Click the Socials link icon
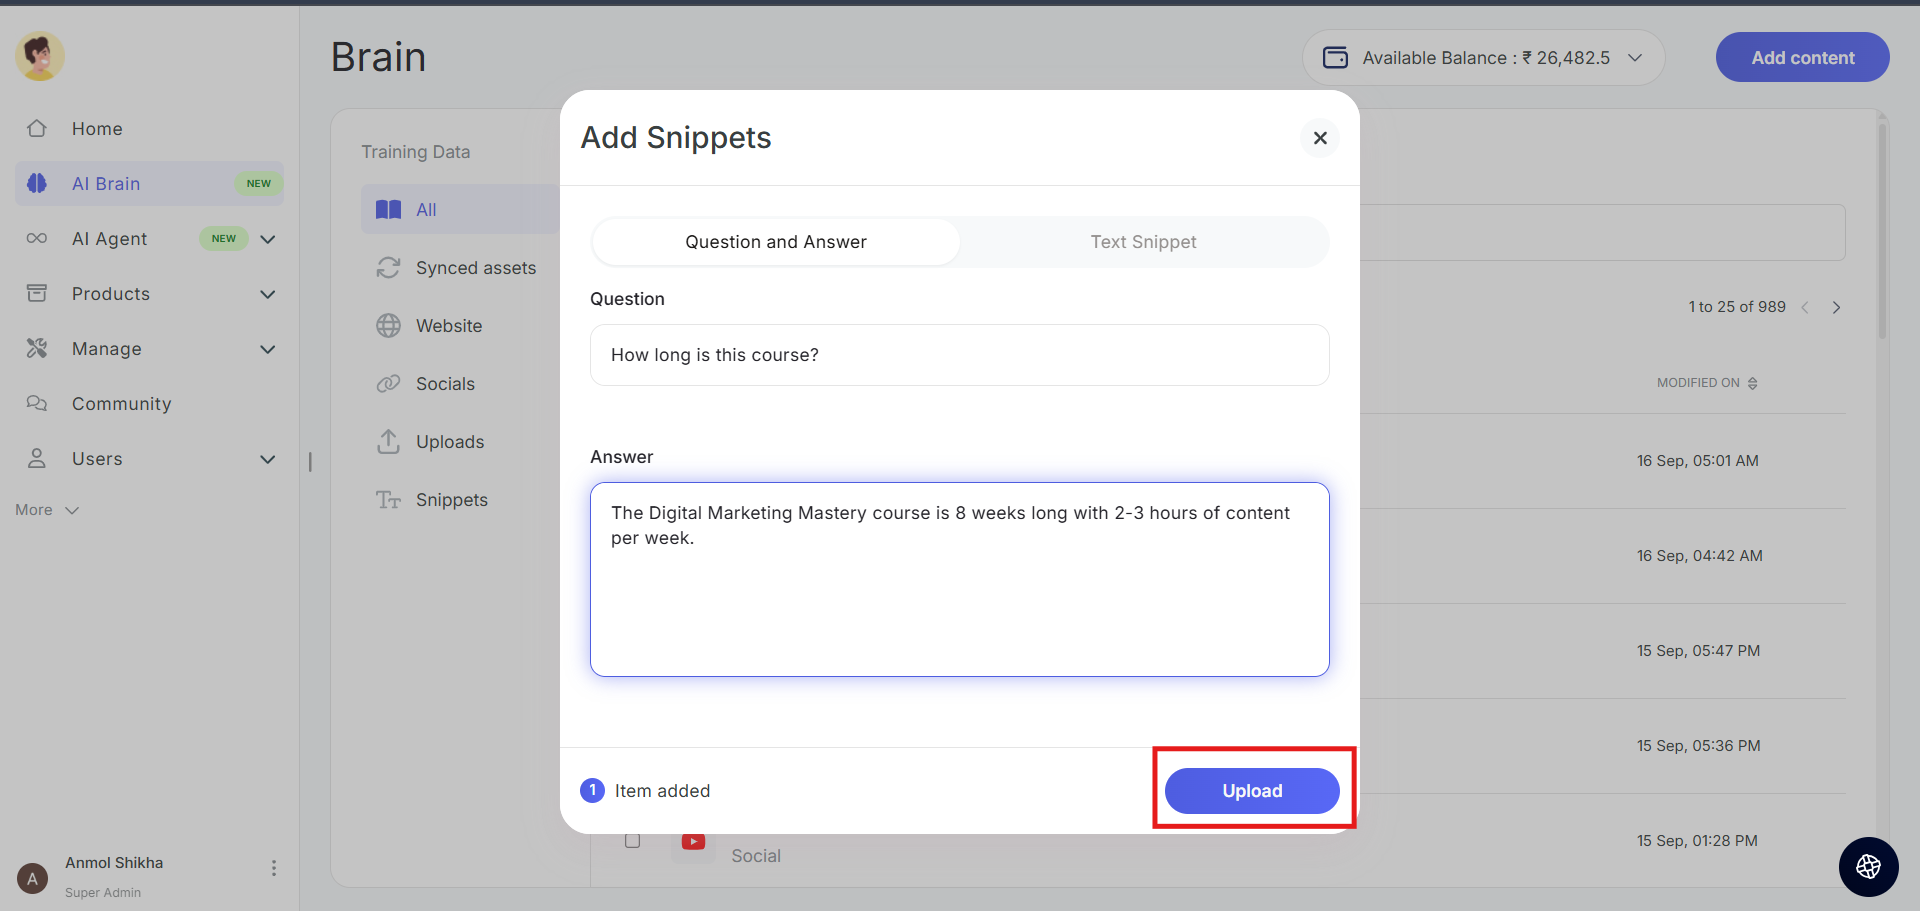 pyautogui.click(x=388, y=384)
